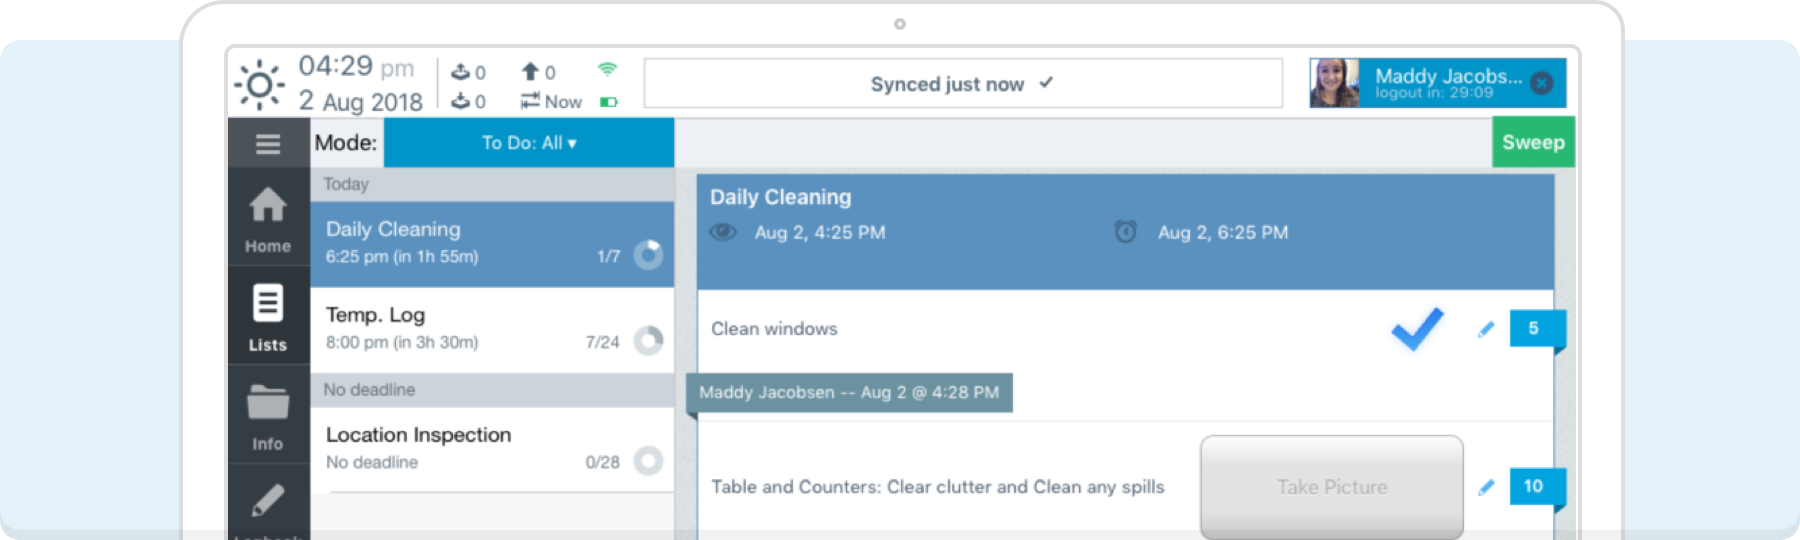Click the top download tray counter
Viewport: 1800px width, 540px height.
(x=468, y=72)
